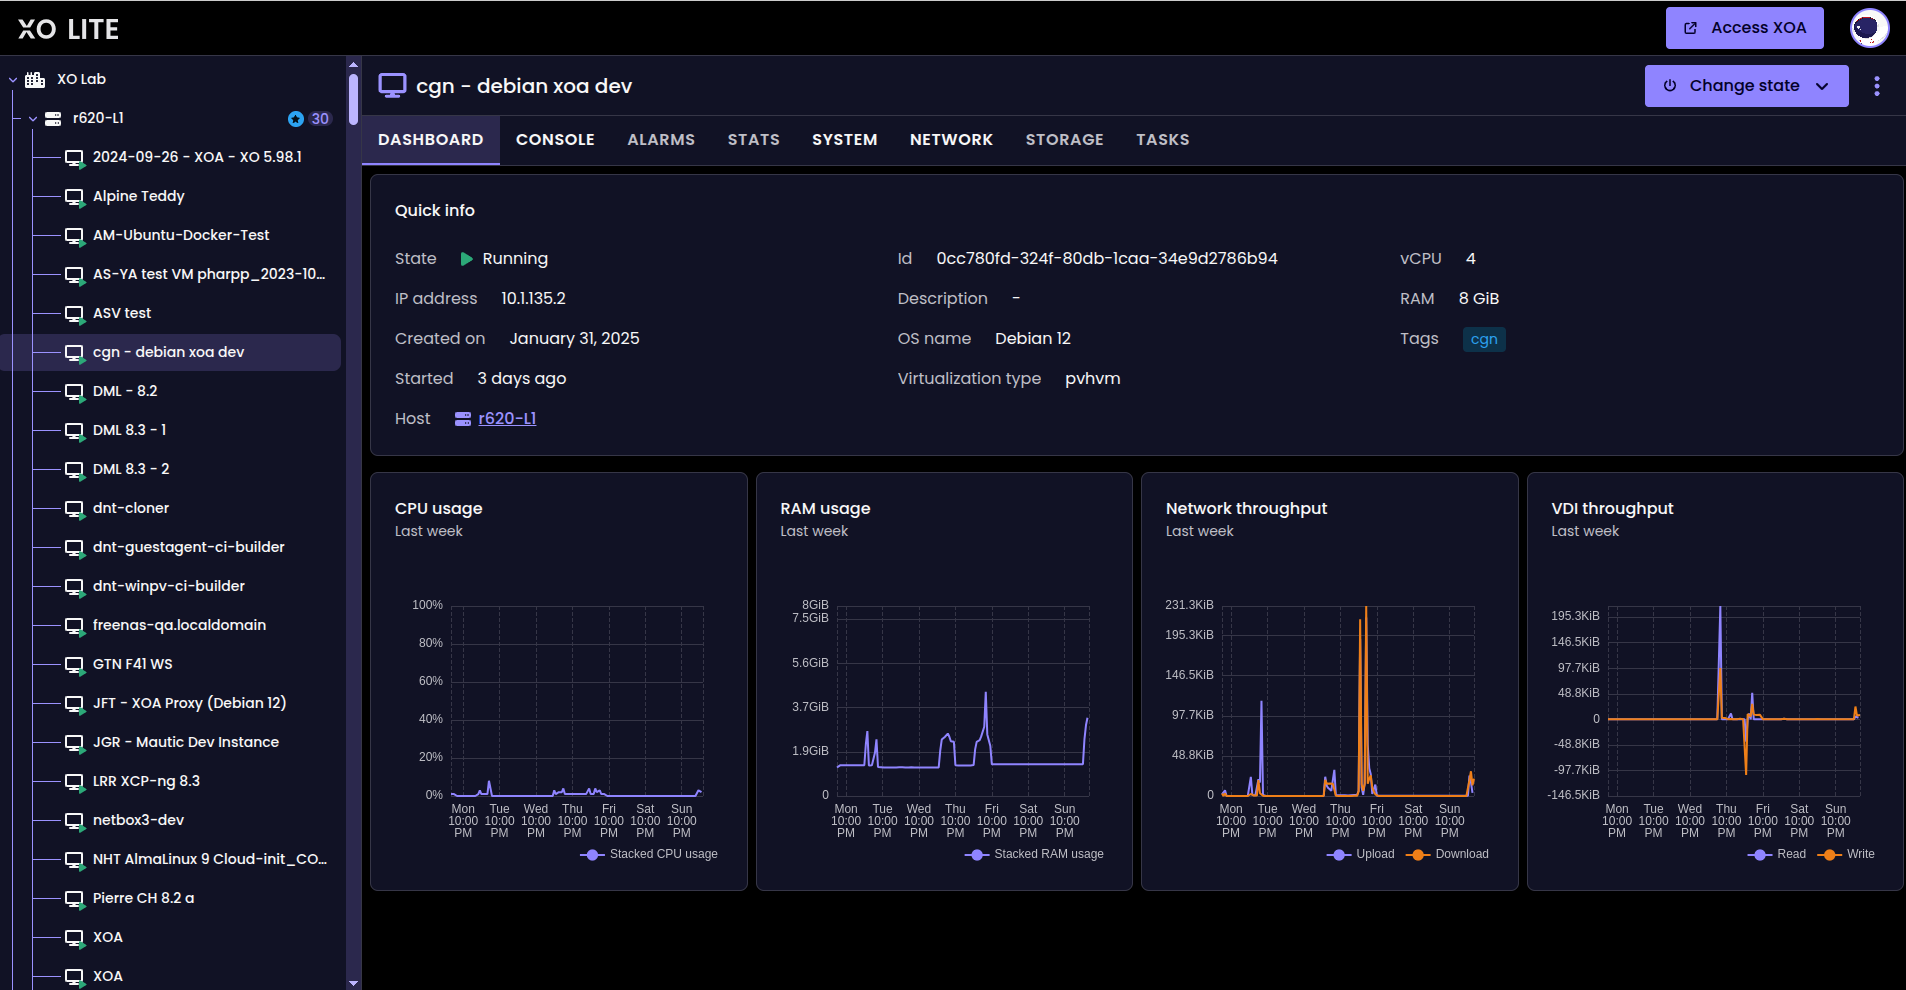
Task: Open the Change state dropdown chevron
Action: pyautogui.click(x=1822, y=86)
